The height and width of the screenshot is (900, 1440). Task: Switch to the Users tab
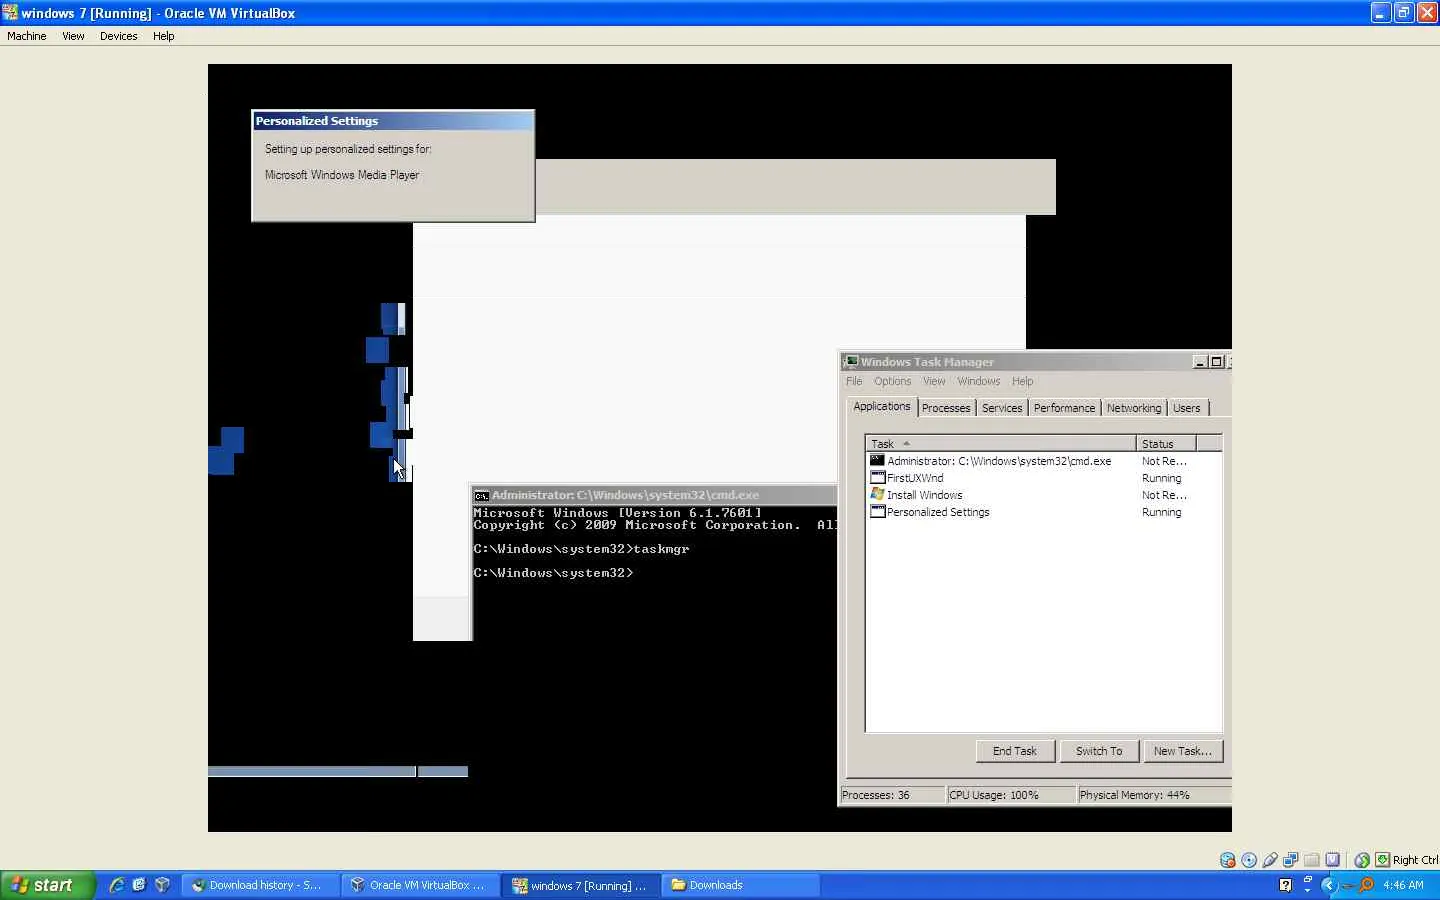point(1187,408)
